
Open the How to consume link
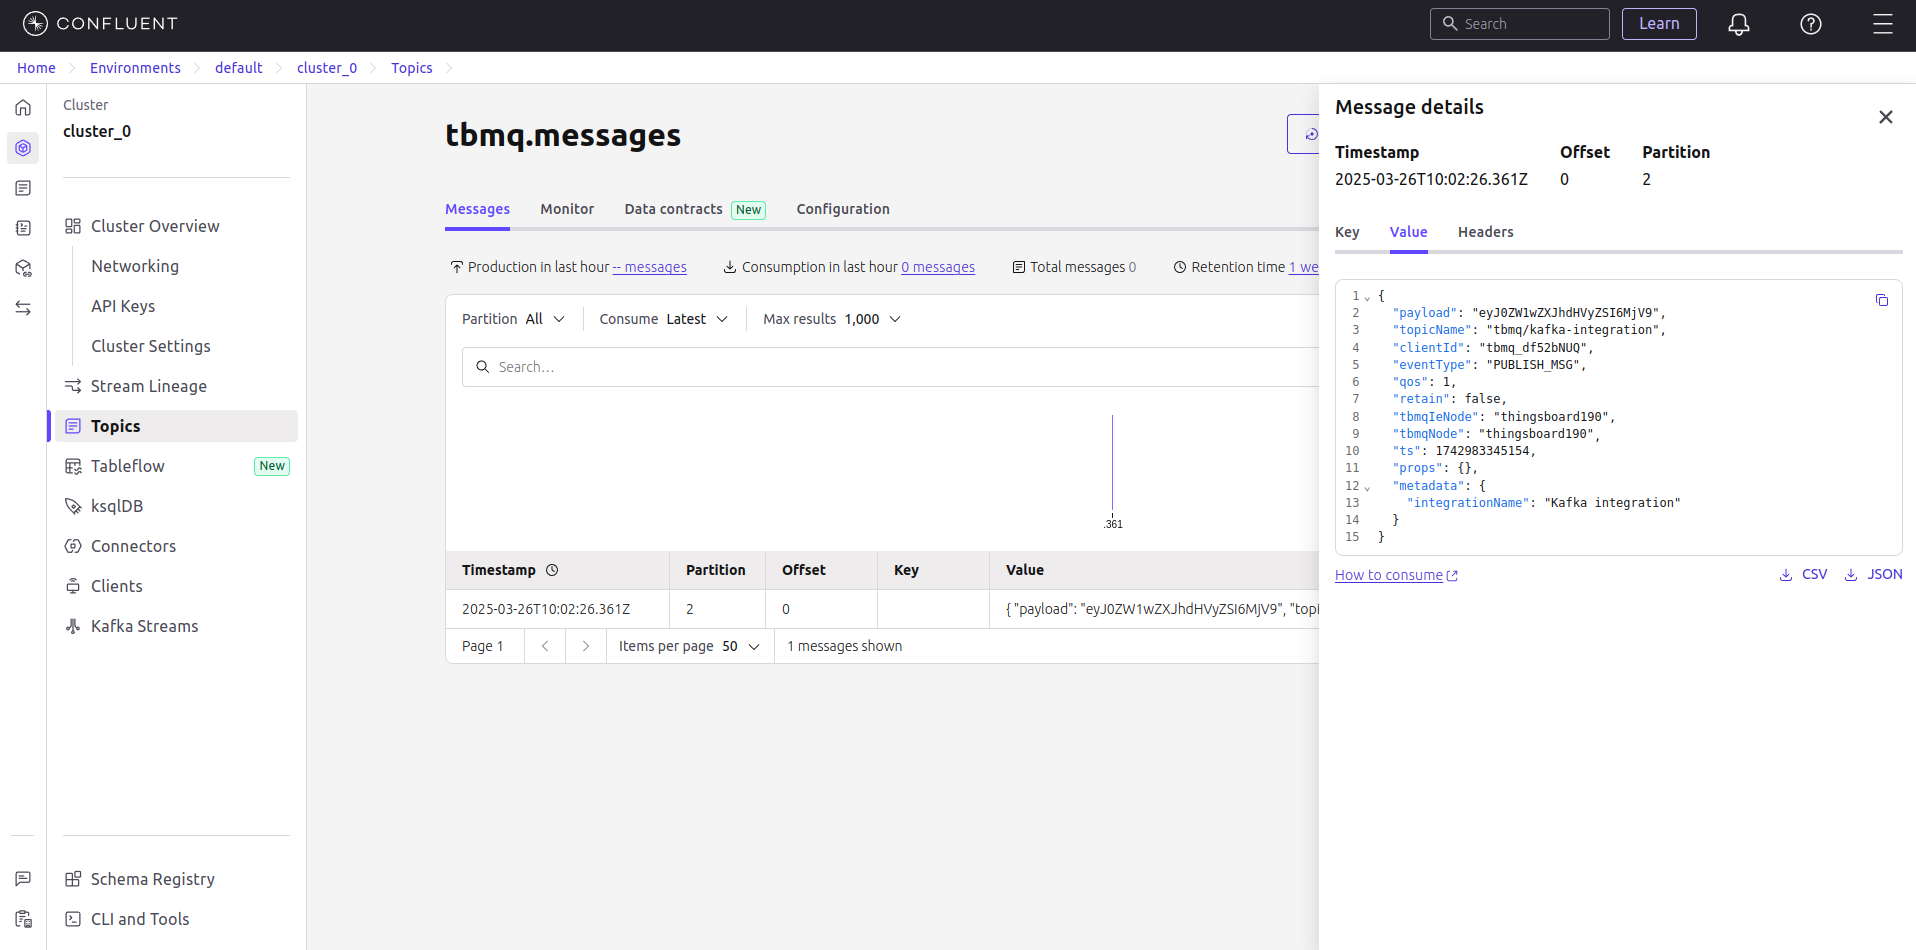(1396, 575)
